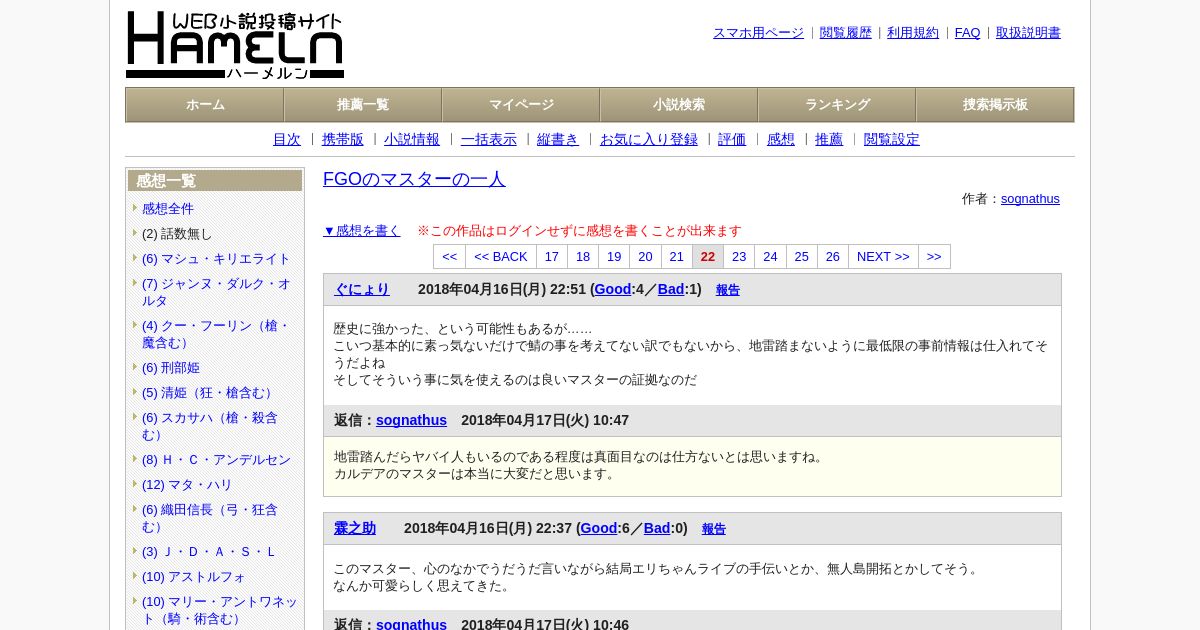The height and width of the screenshot is (630, 1200).
Task: Vote Bad on ぐにょり's review
Action: (671, 289)
